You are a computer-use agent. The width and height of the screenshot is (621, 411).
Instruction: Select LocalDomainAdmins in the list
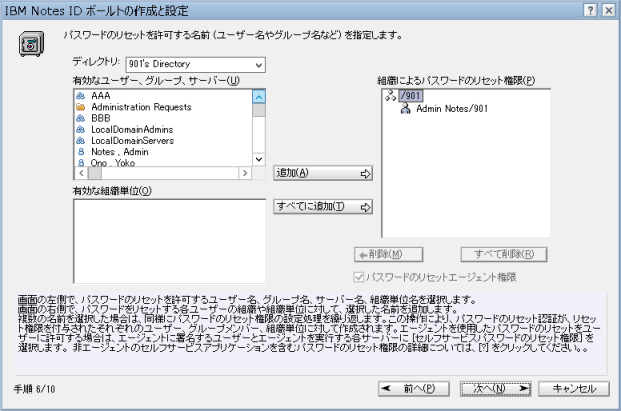point(132,129)
